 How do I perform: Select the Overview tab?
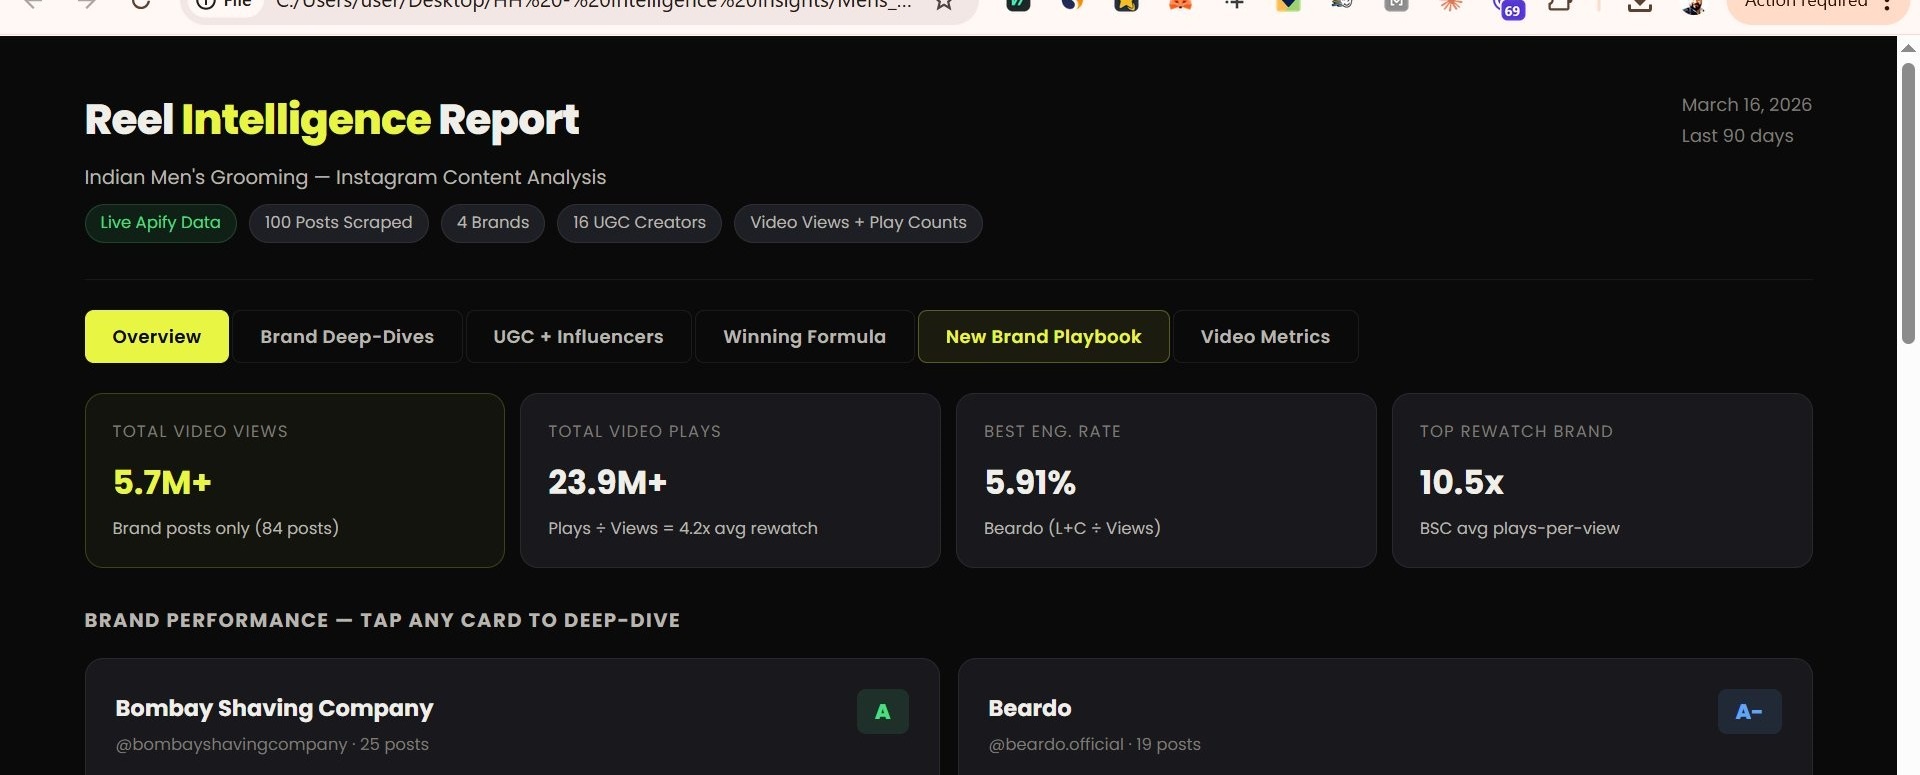pos(157,336)
